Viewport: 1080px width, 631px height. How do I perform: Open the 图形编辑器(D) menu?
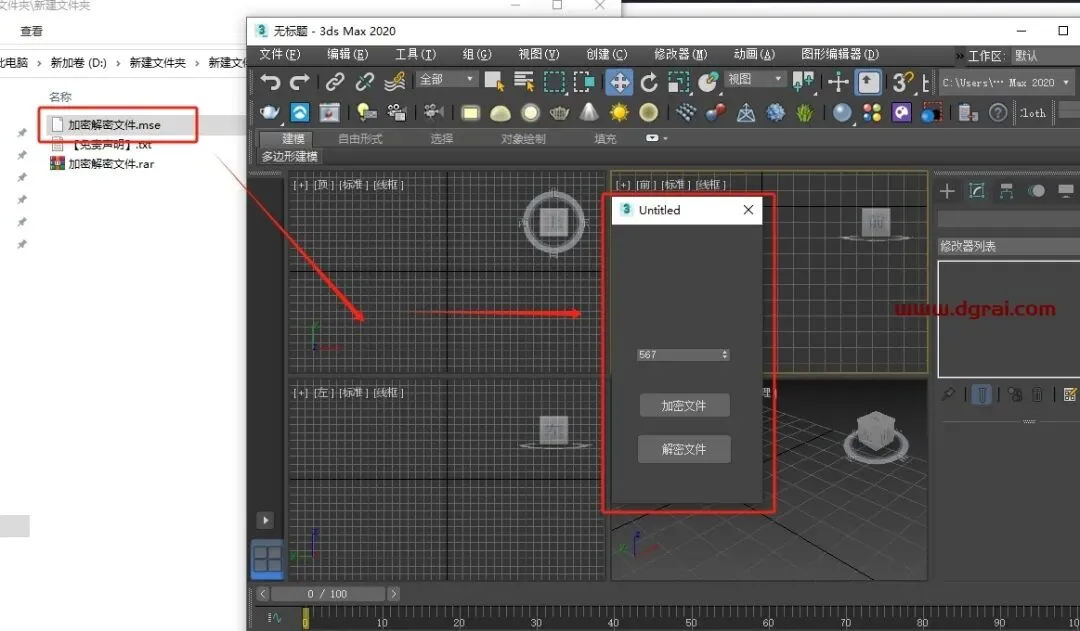pyautogui.click(x=840, y=54)
